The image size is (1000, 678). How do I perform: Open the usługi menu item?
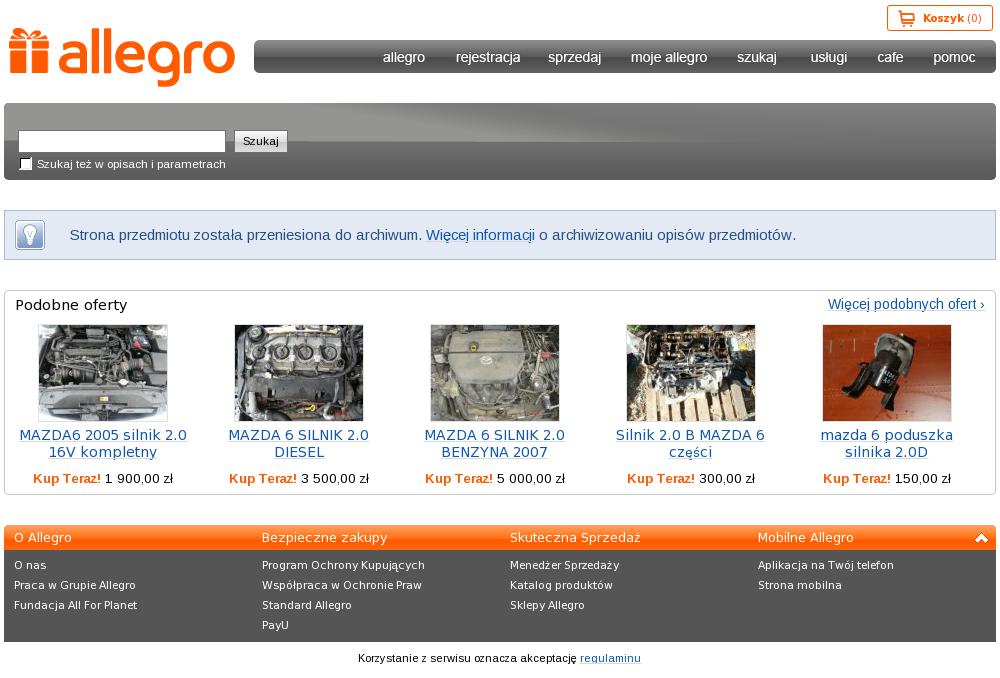tap(828, 57)
